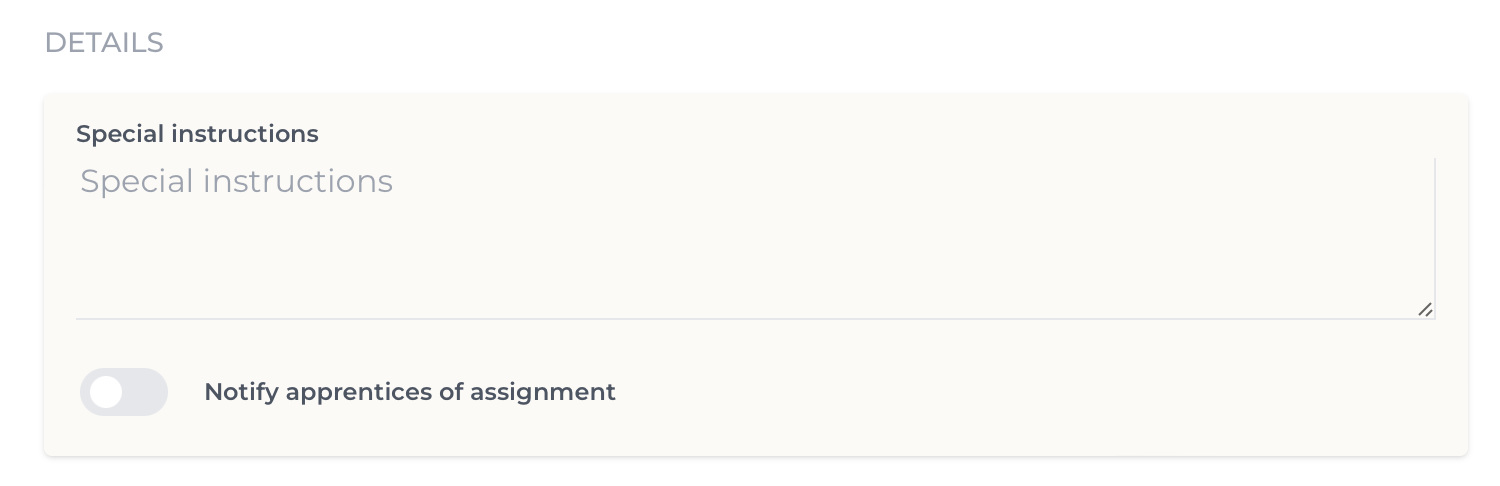The image size is (1500, 486).
Task: Turn on apprentice assignment notifications switch
Action: 124,392
